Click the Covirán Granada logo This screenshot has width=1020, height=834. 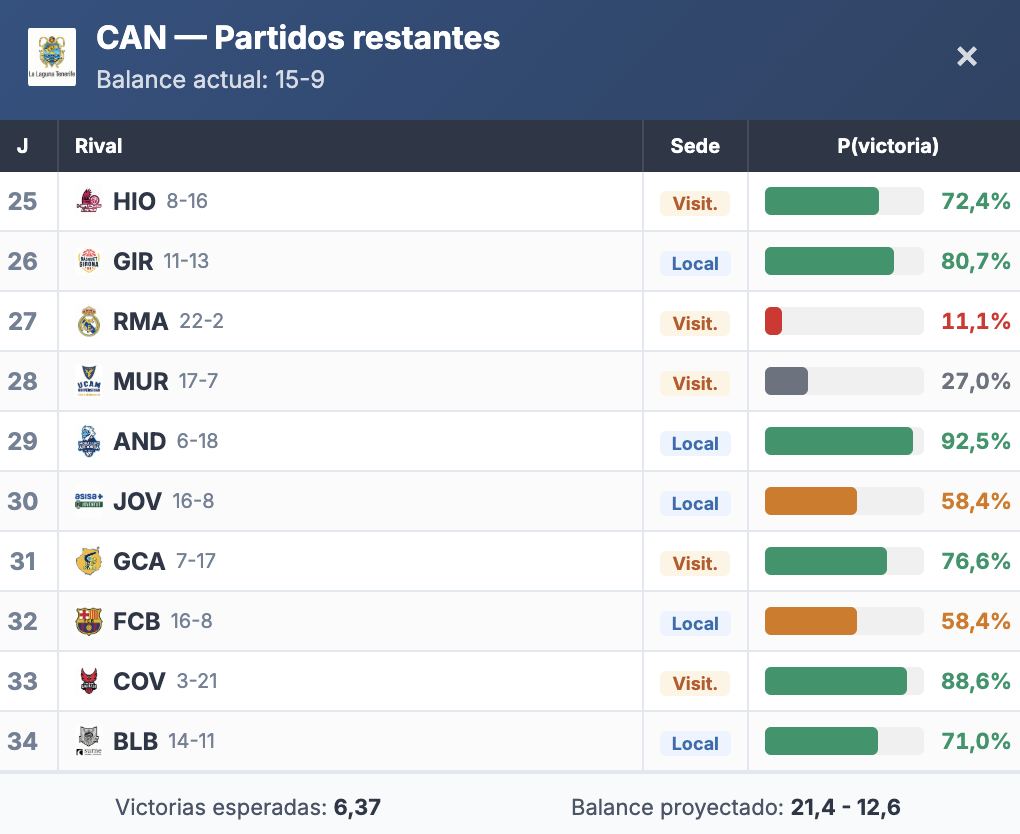coord(89,681)
